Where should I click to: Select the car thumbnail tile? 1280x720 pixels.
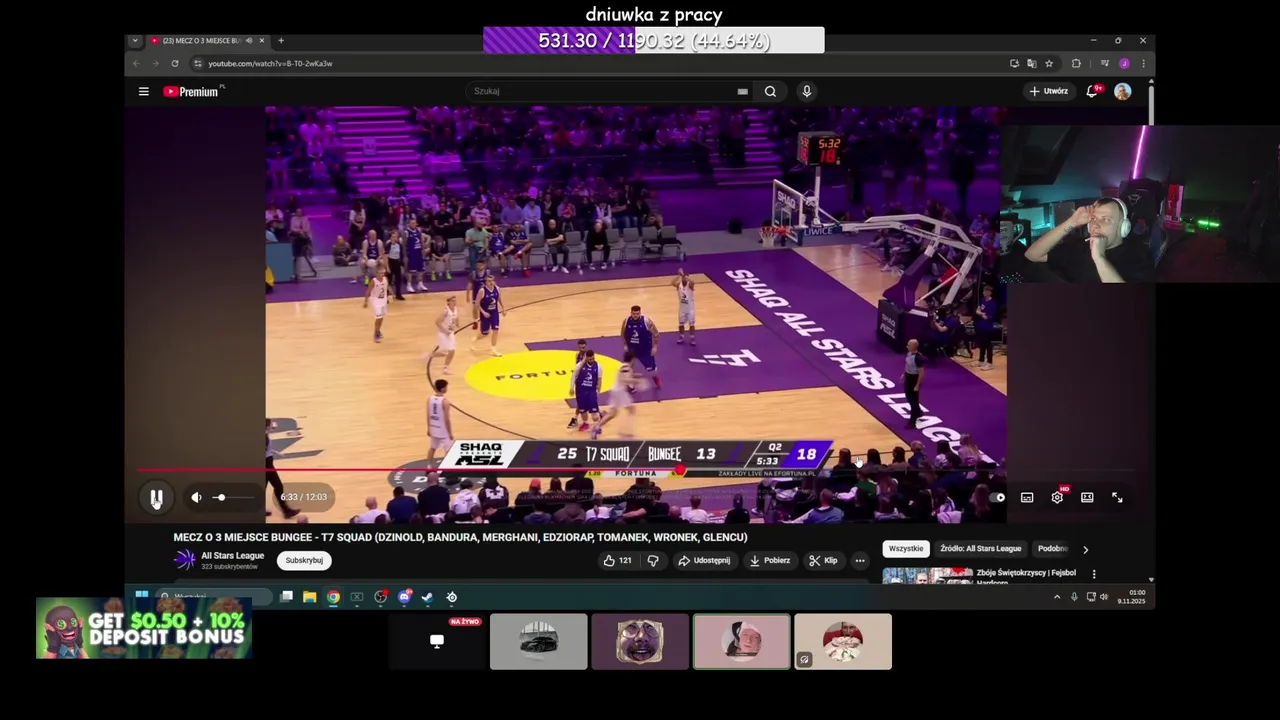pyautogui.click(x=539, y=641)
